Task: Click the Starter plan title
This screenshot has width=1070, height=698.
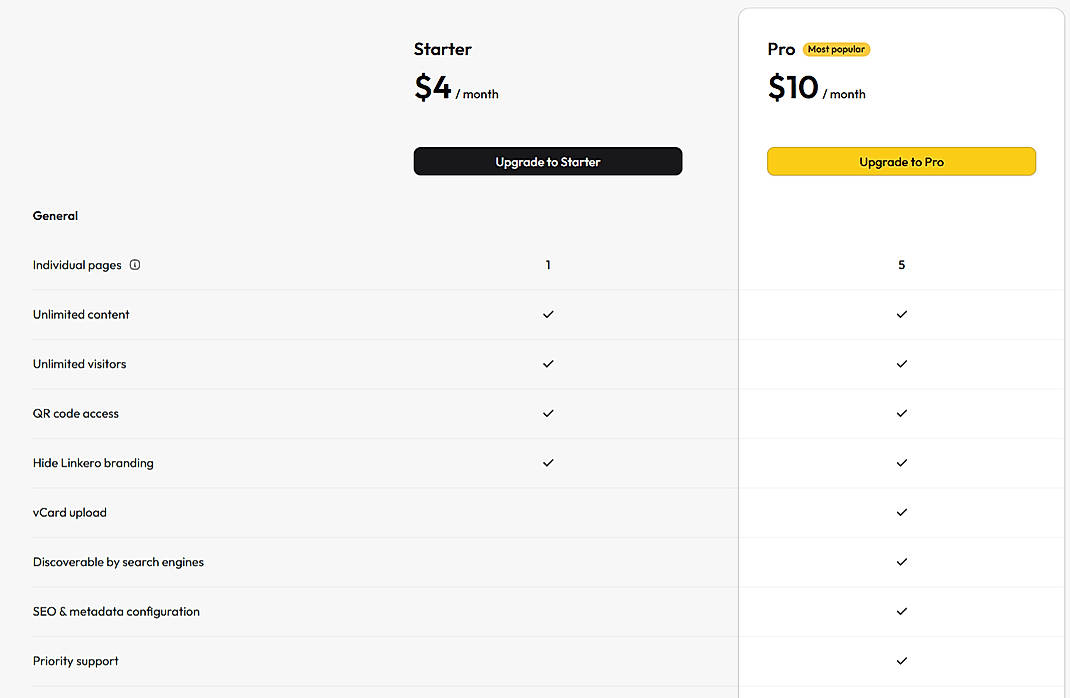Action: (x=442, y=48)
